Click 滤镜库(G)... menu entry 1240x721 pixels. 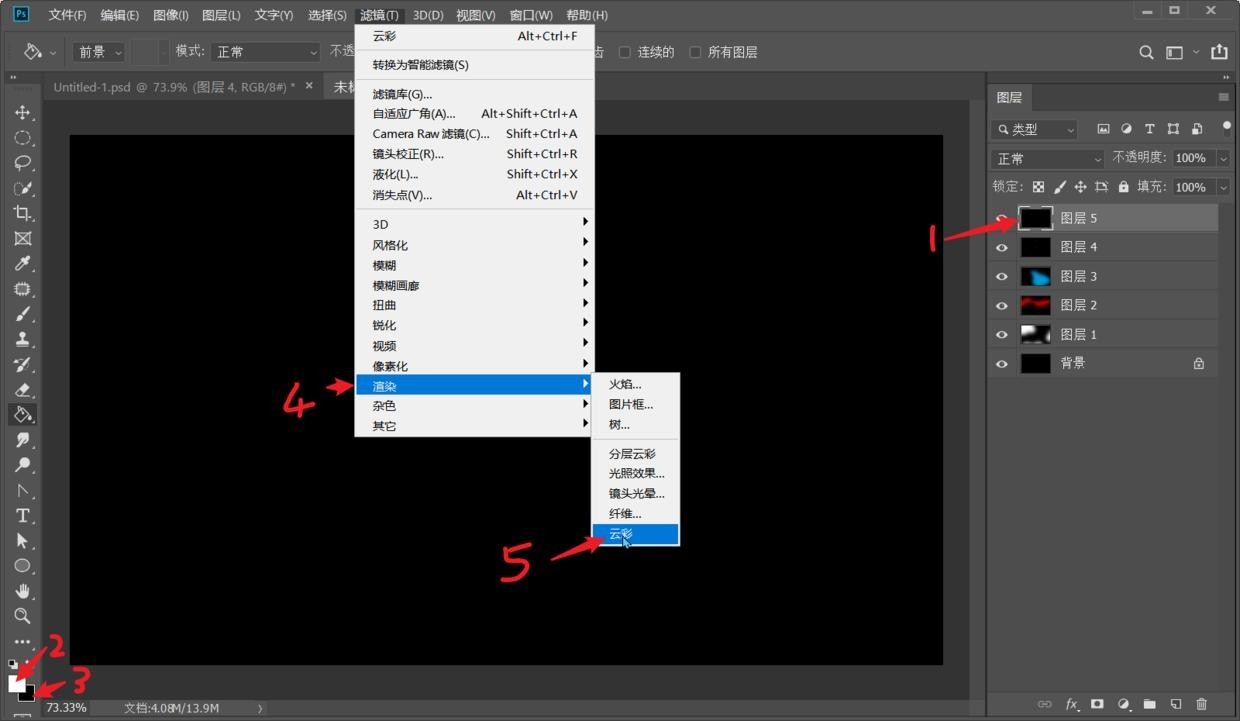(x=403, y=94)
